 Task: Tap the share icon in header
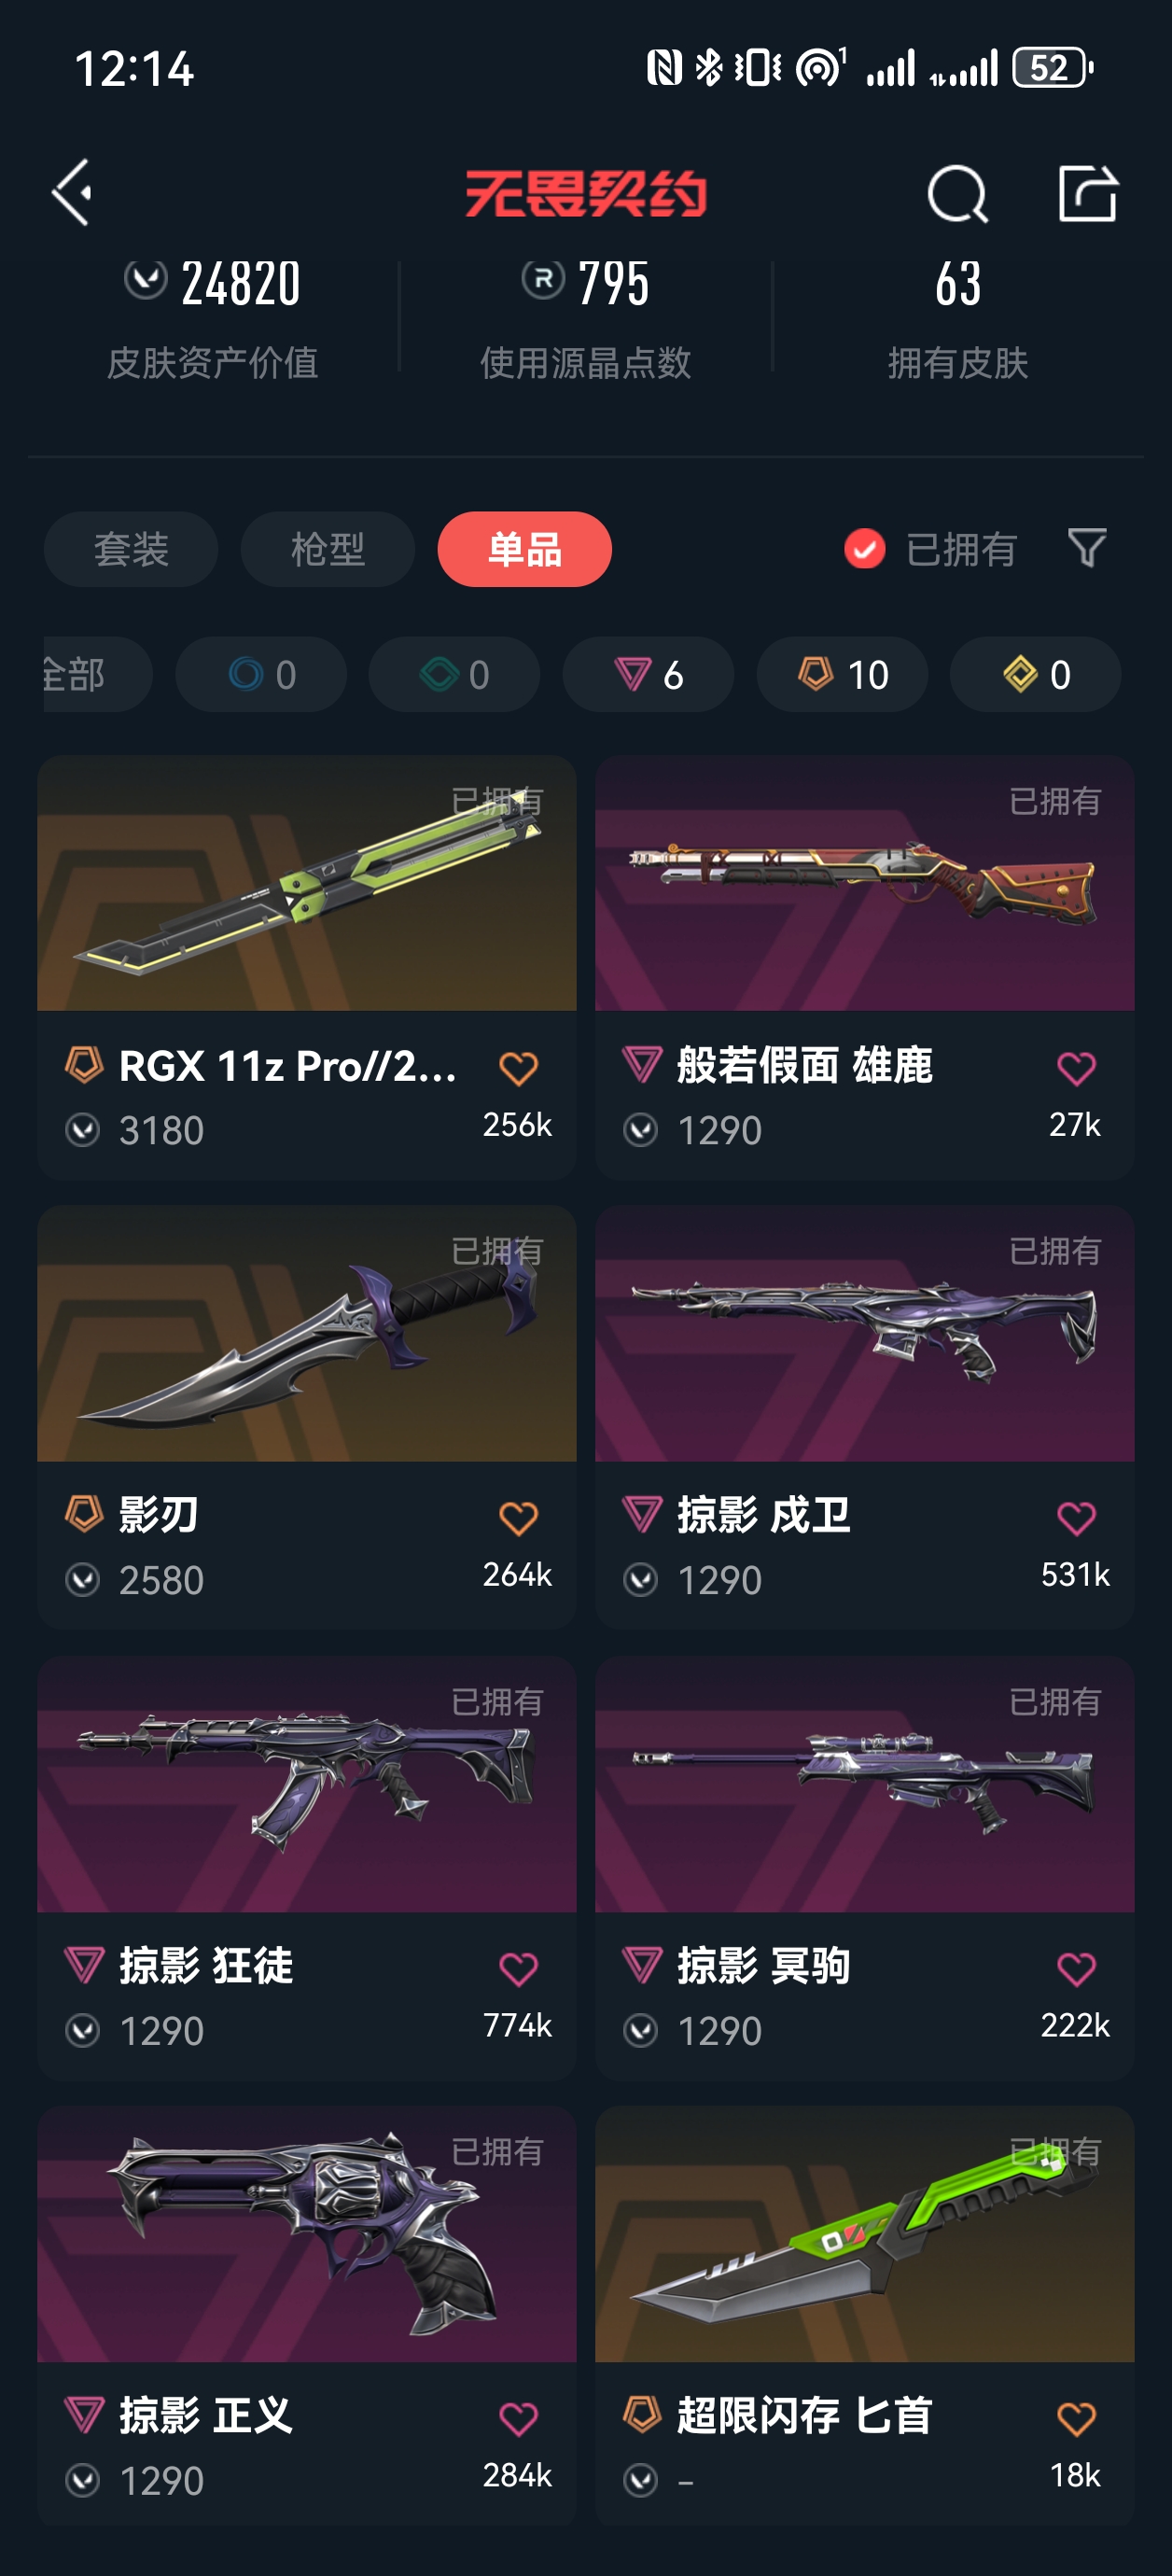(1087, 192)
